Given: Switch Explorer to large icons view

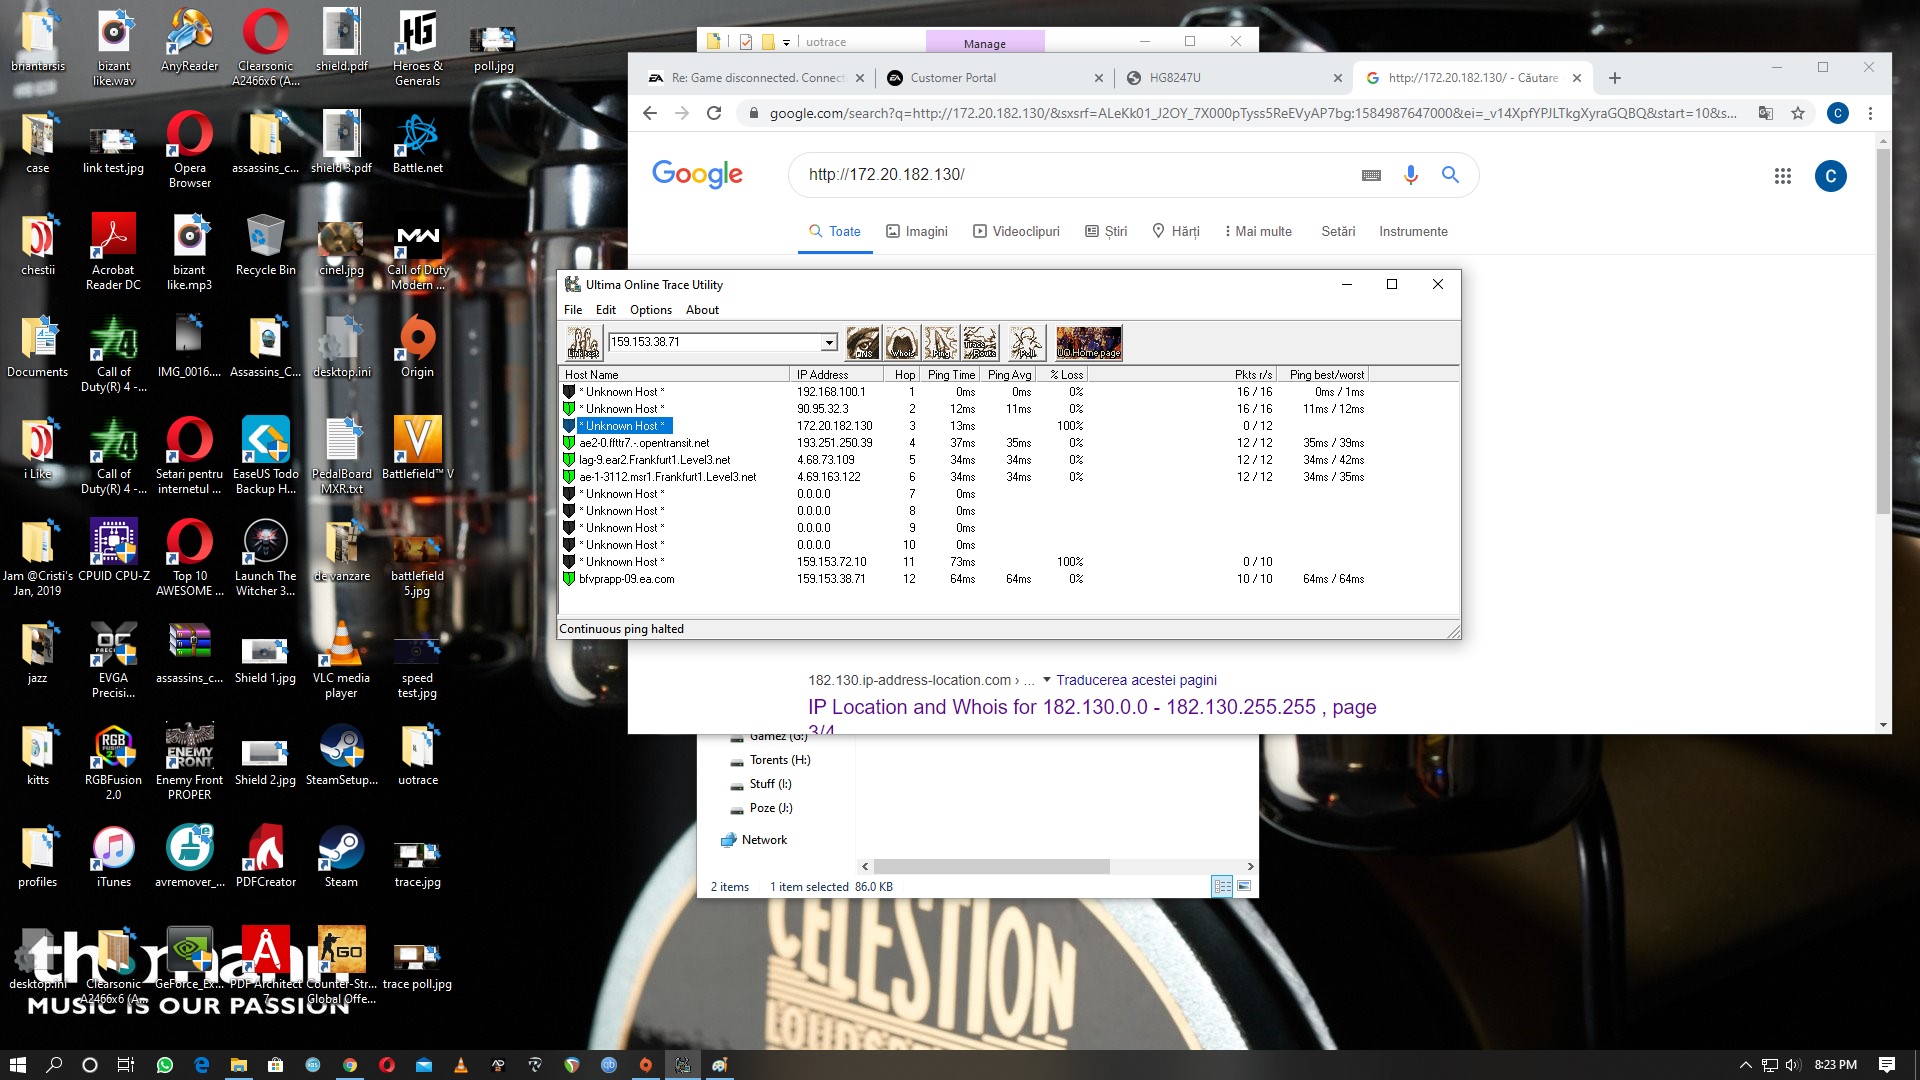Looking at the screenshot, I should point(1244,886).
